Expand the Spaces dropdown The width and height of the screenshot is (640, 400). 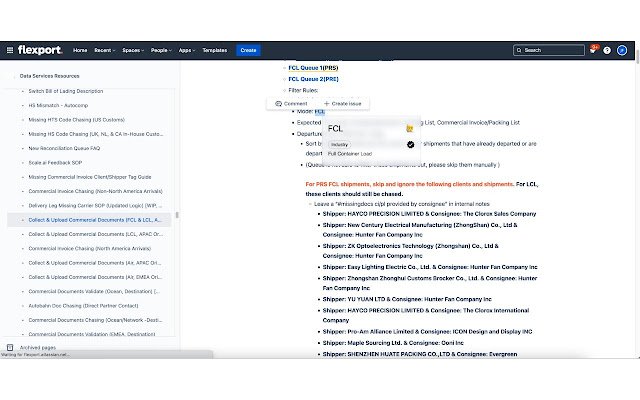click(x=133, y=50)
